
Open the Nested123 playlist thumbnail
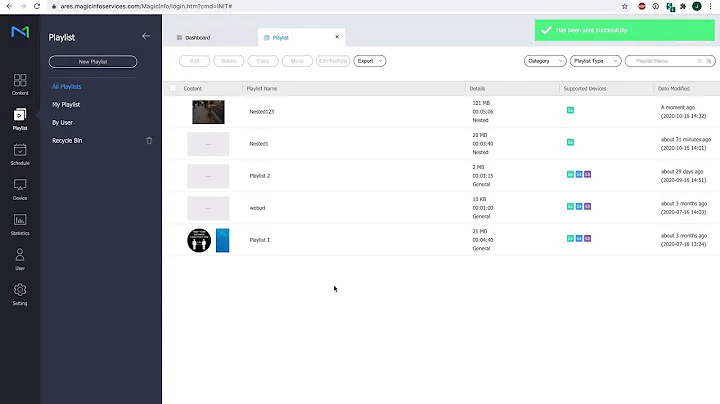(x=208, y=112)
